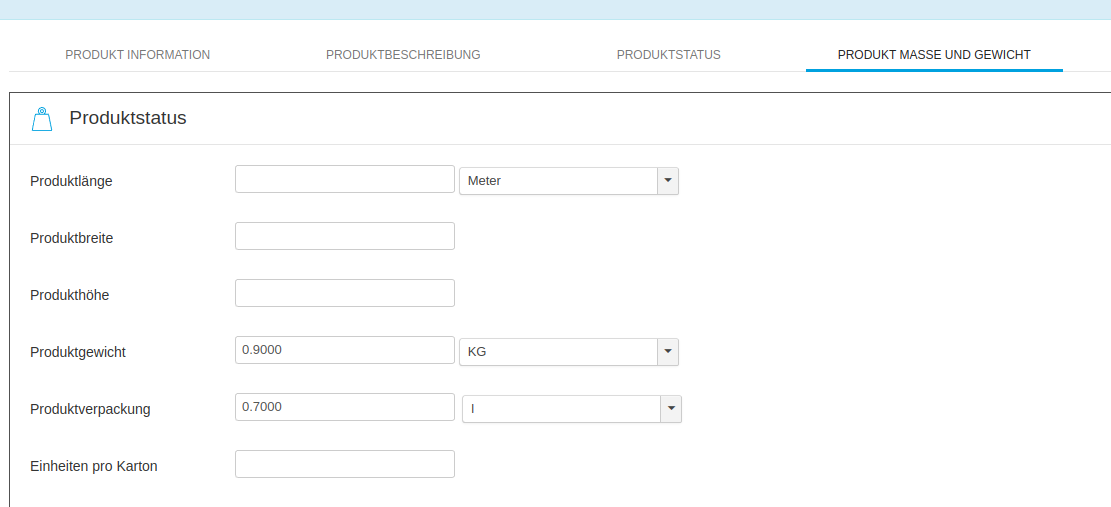Image resolution: width=1111 pixels, height=507 pixels.
Task: Click the Produktstatus section heading text
Action: (x=128, y=118)
